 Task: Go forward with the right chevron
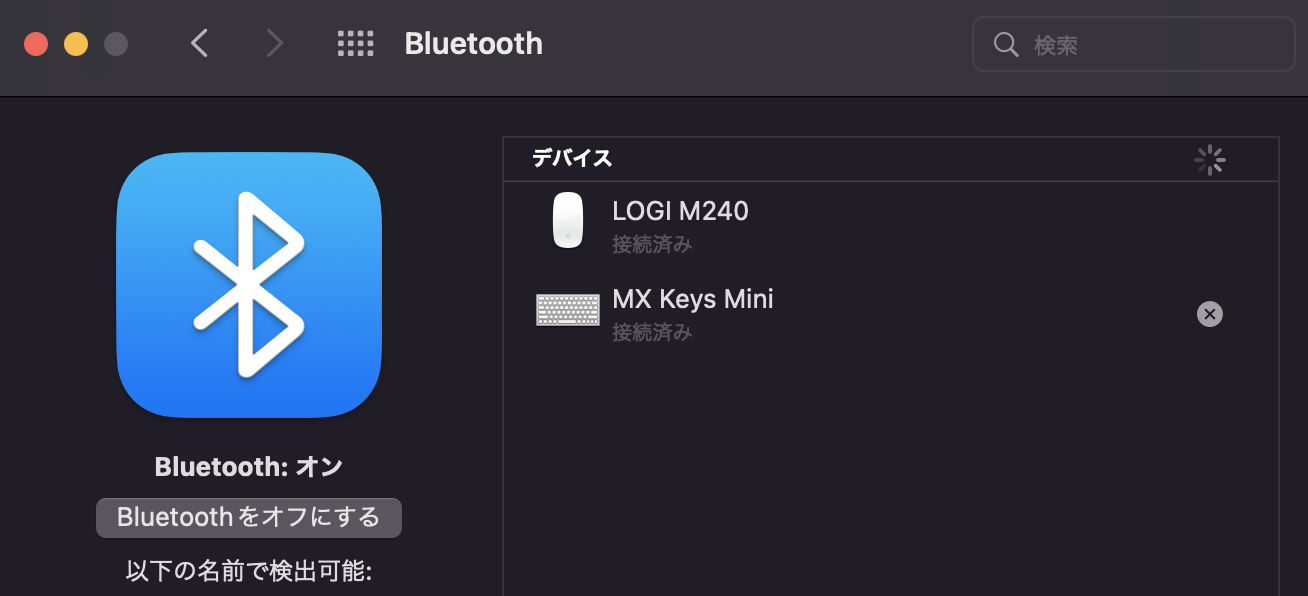[274, 43]
